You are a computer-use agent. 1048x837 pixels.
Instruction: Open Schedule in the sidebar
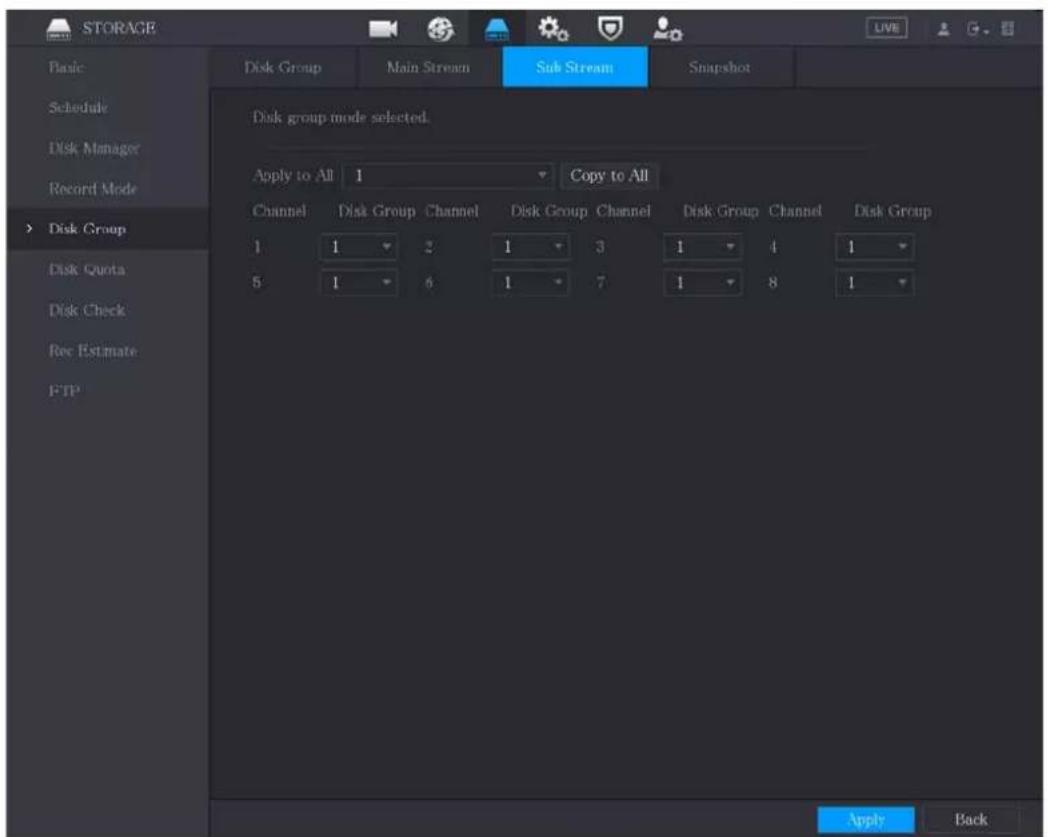pyautogui.click(x=78, y=107)
